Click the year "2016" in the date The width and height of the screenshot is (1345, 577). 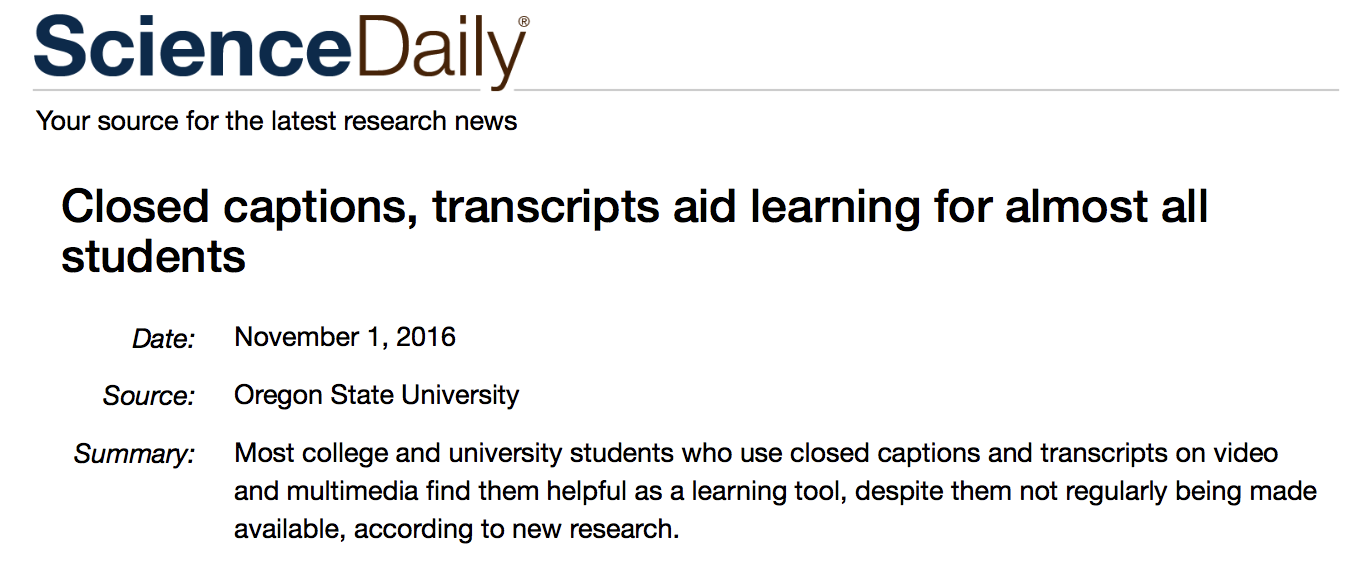426,337
